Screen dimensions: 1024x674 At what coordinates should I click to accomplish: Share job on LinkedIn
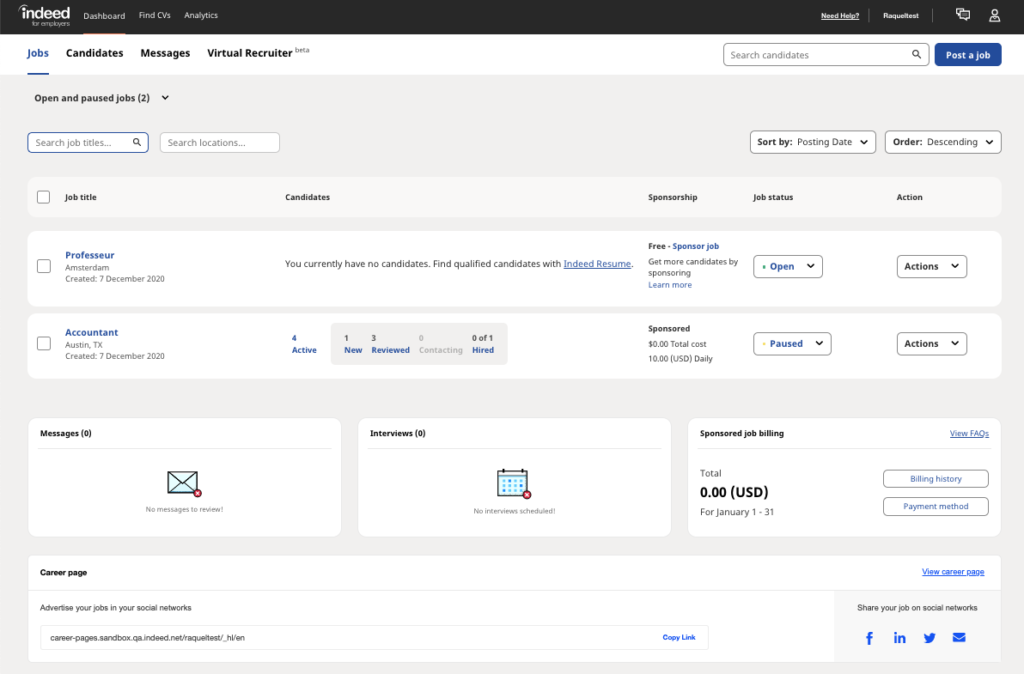[x=899, y=637]
